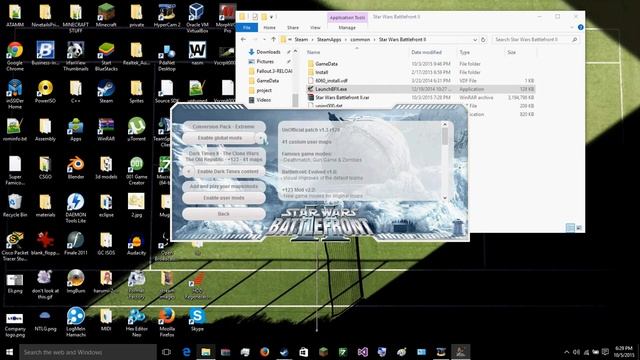640x360 pixels.
Task: Toggle the Enable global mods switch knob
Action: pos(260,138)
